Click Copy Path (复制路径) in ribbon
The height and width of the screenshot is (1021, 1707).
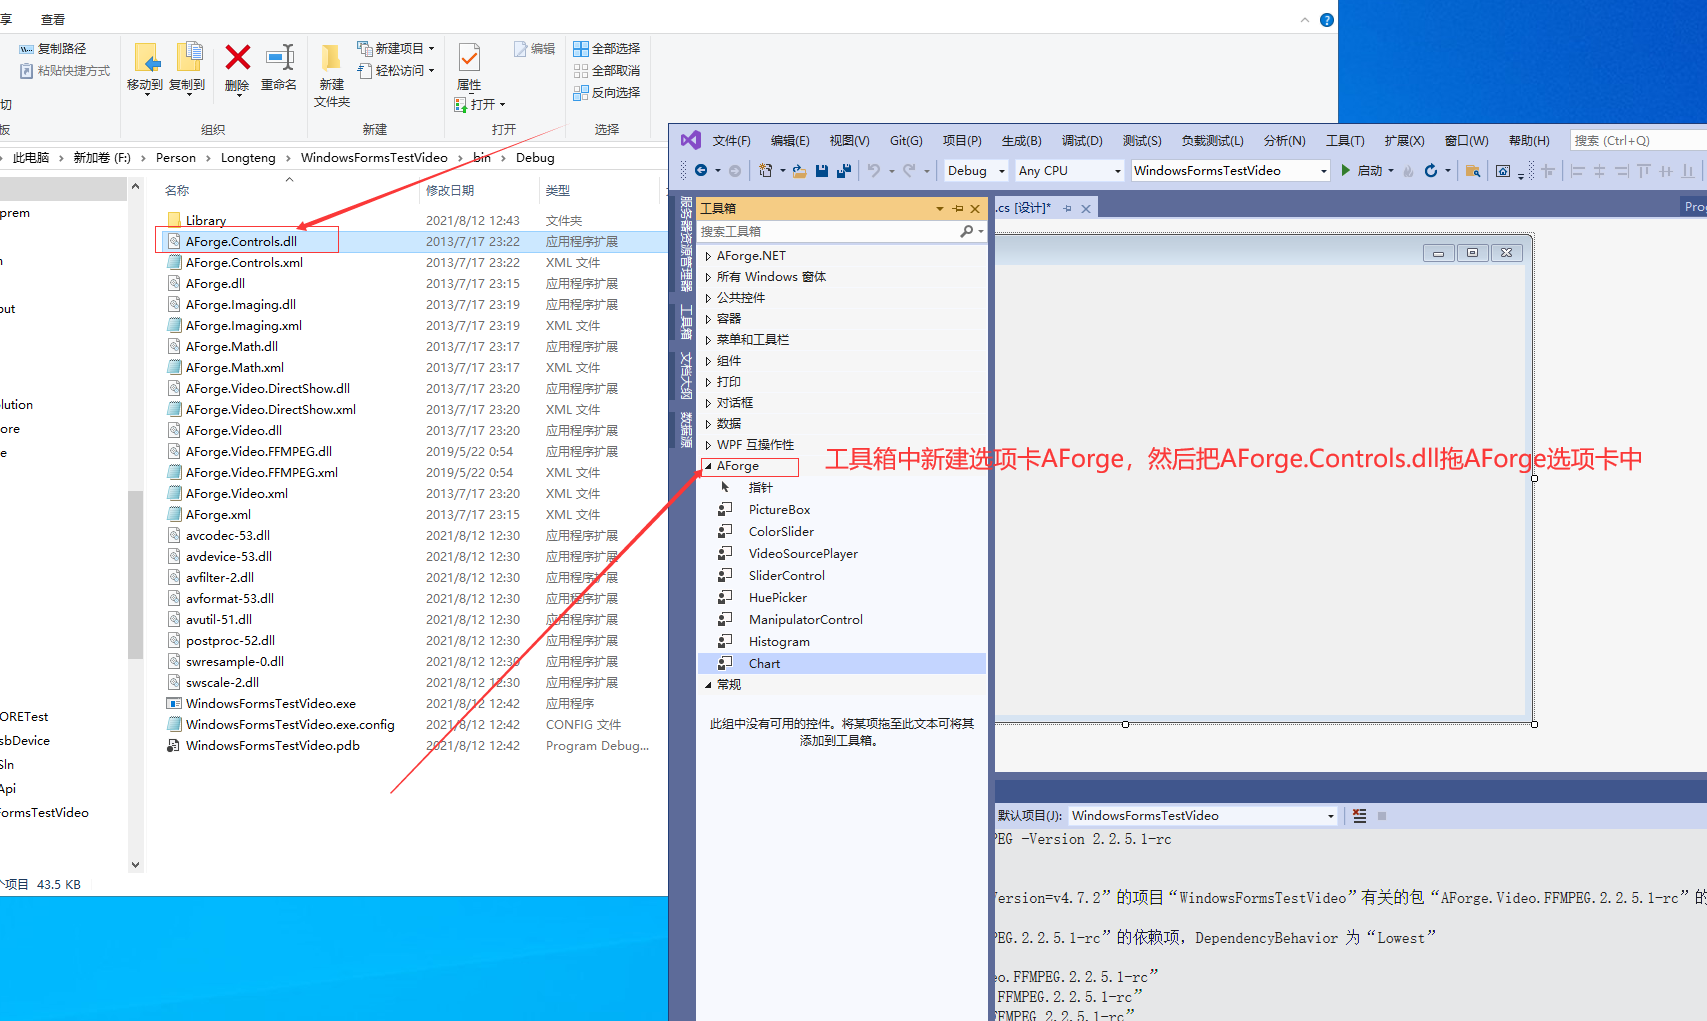(53, 48)
